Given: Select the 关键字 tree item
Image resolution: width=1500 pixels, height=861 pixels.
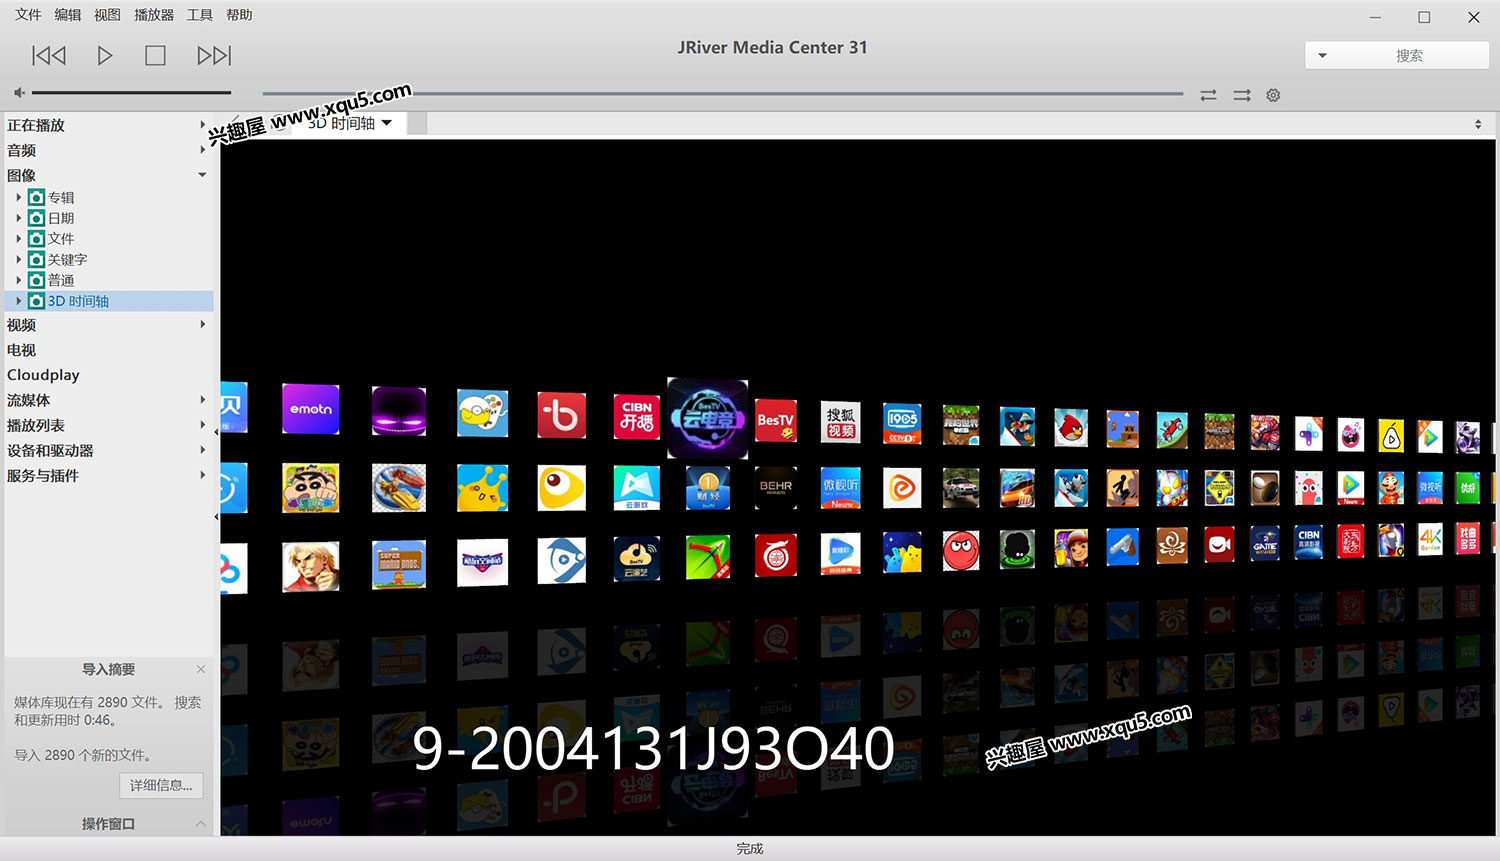Looking at the screenshot, I should click(67, 260).
